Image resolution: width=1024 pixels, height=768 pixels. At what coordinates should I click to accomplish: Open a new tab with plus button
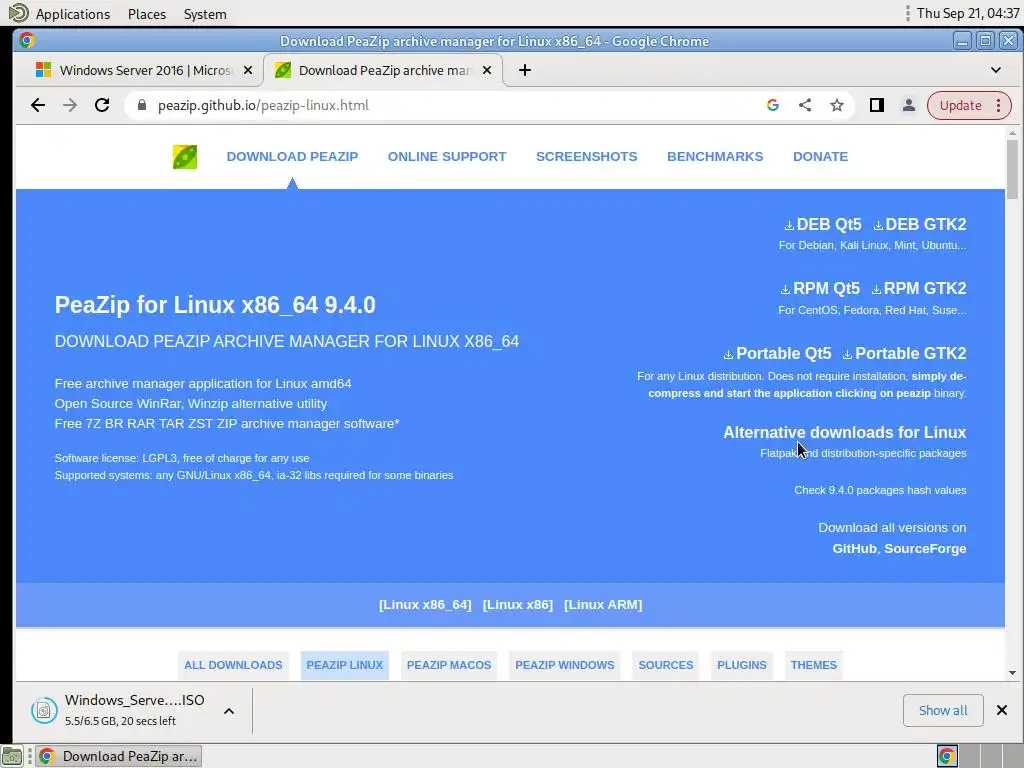(x=524, y=70)
